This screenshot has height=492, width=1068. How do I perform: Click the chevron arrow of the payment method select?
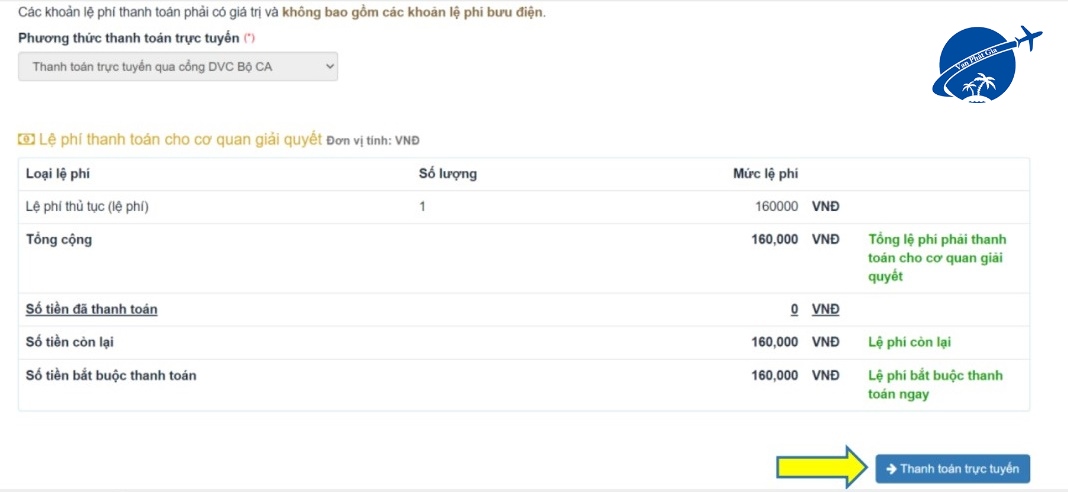(328, 67)
